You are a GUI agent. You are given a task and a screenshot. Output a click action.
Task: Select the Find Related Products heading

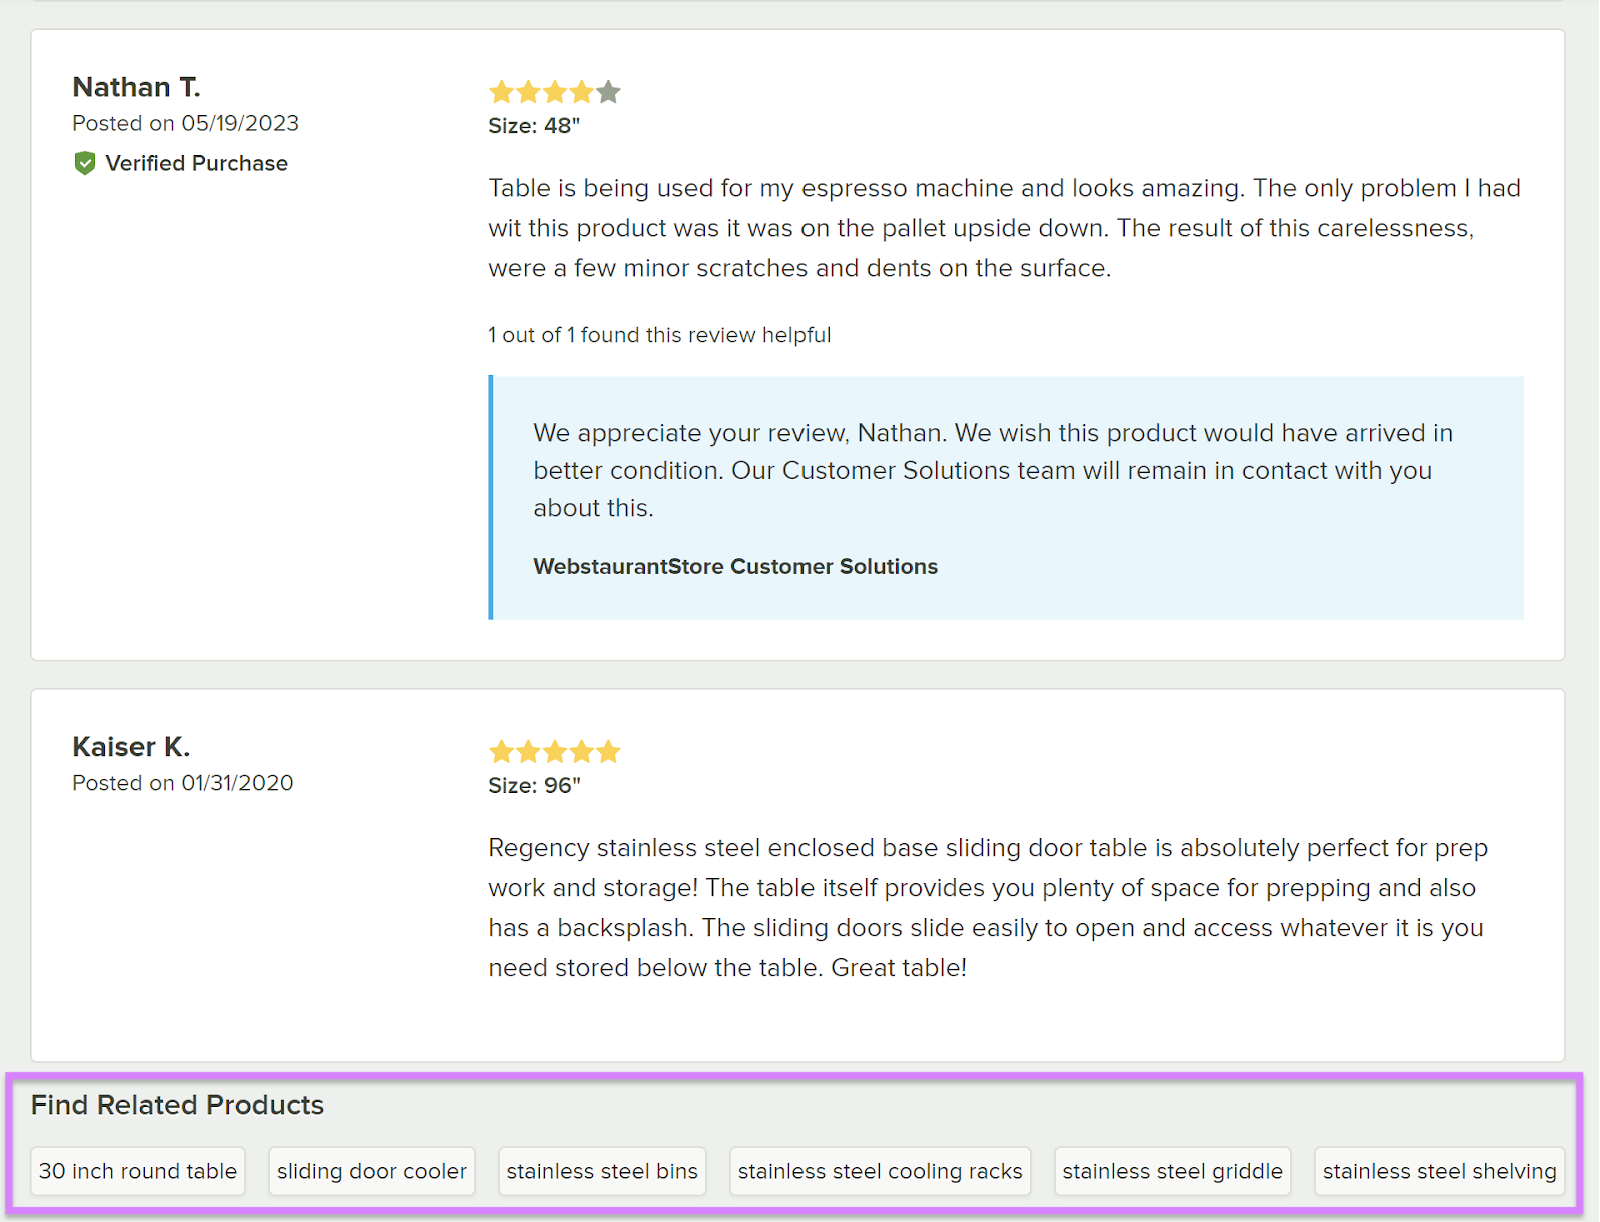point(177,1105)
